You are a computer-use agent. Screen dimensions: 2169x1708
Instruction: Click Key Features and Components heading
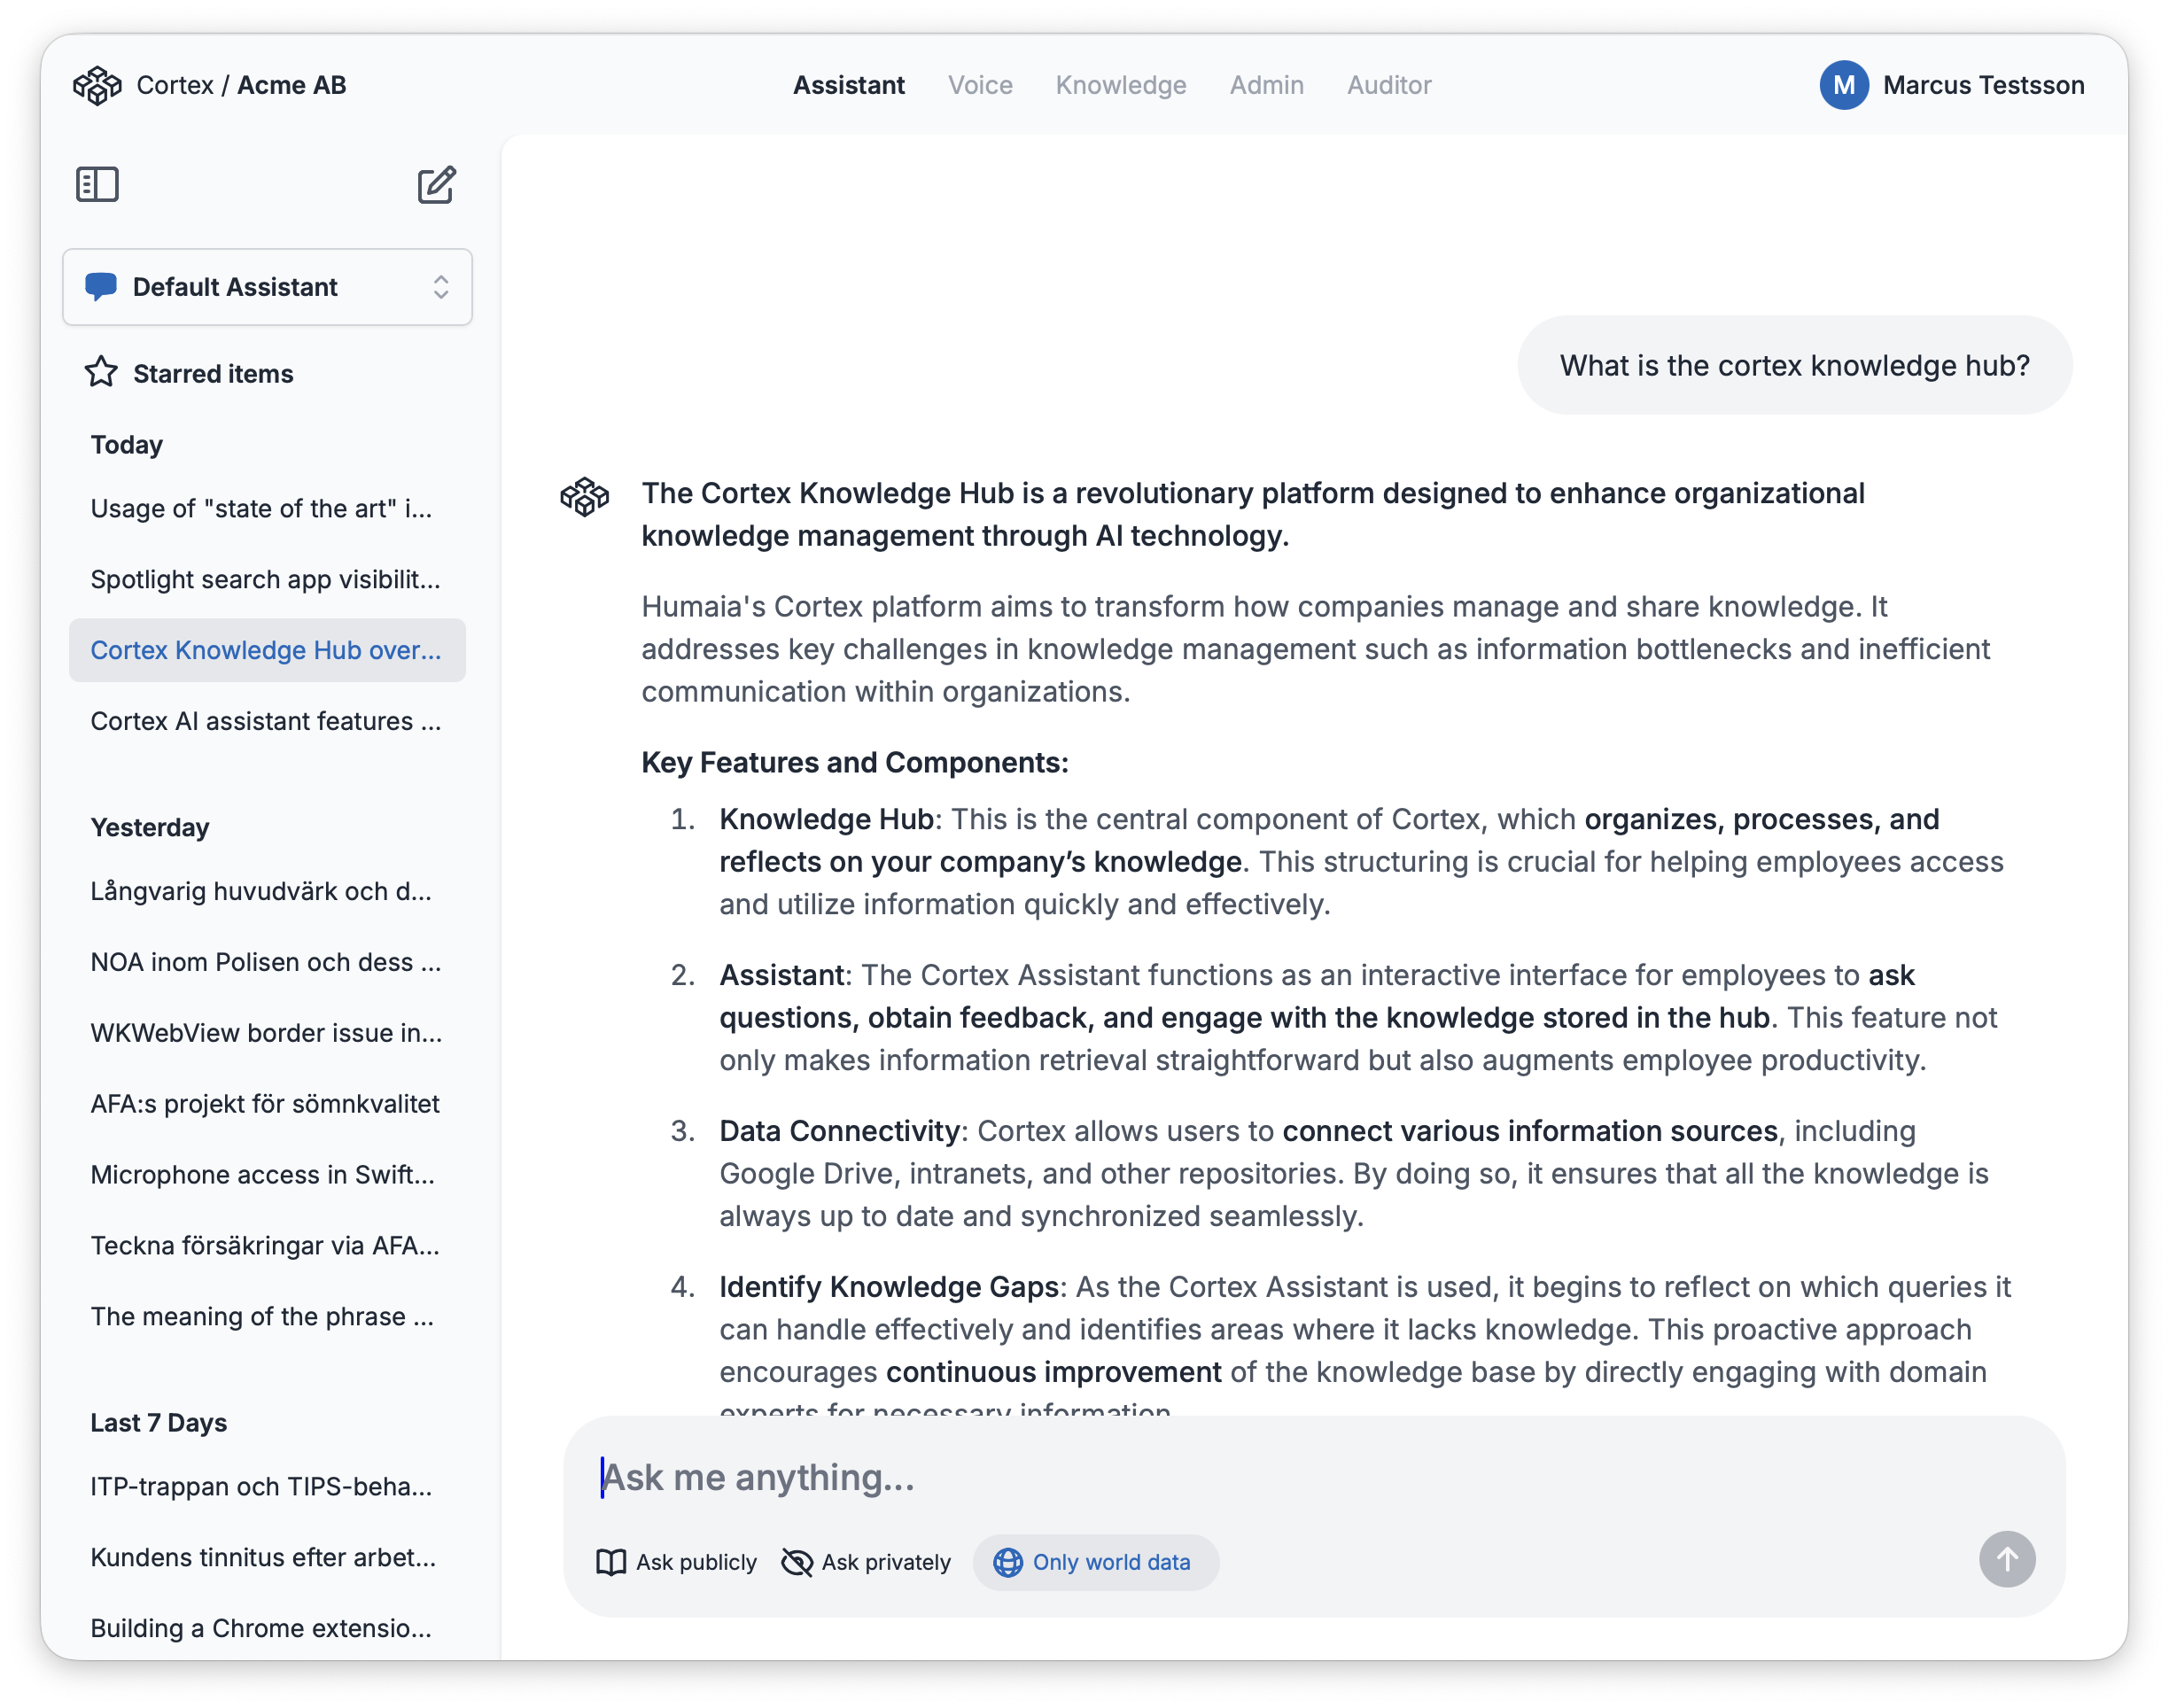(855, 763)
